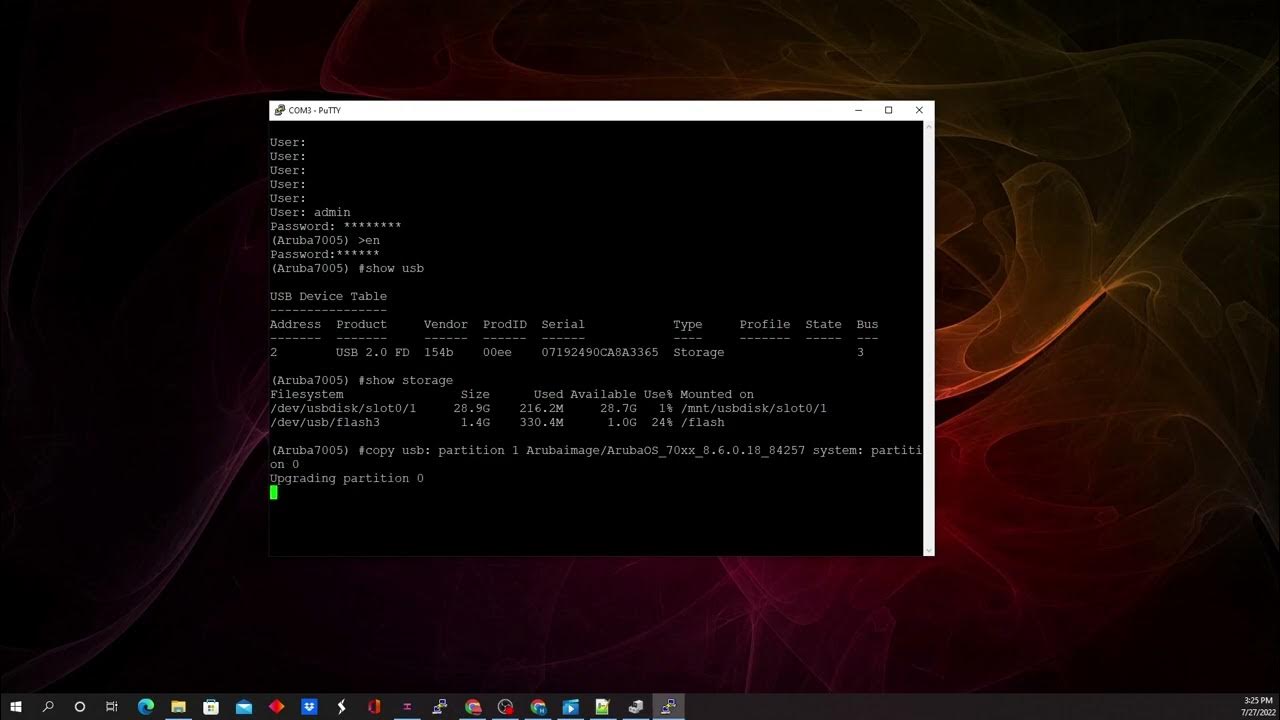Click the PuTTY terminal vertical scrollbar
Image resolution: width=1280 pixels, height=720 pixels.
pyautogui.click(x=929, y=338)
